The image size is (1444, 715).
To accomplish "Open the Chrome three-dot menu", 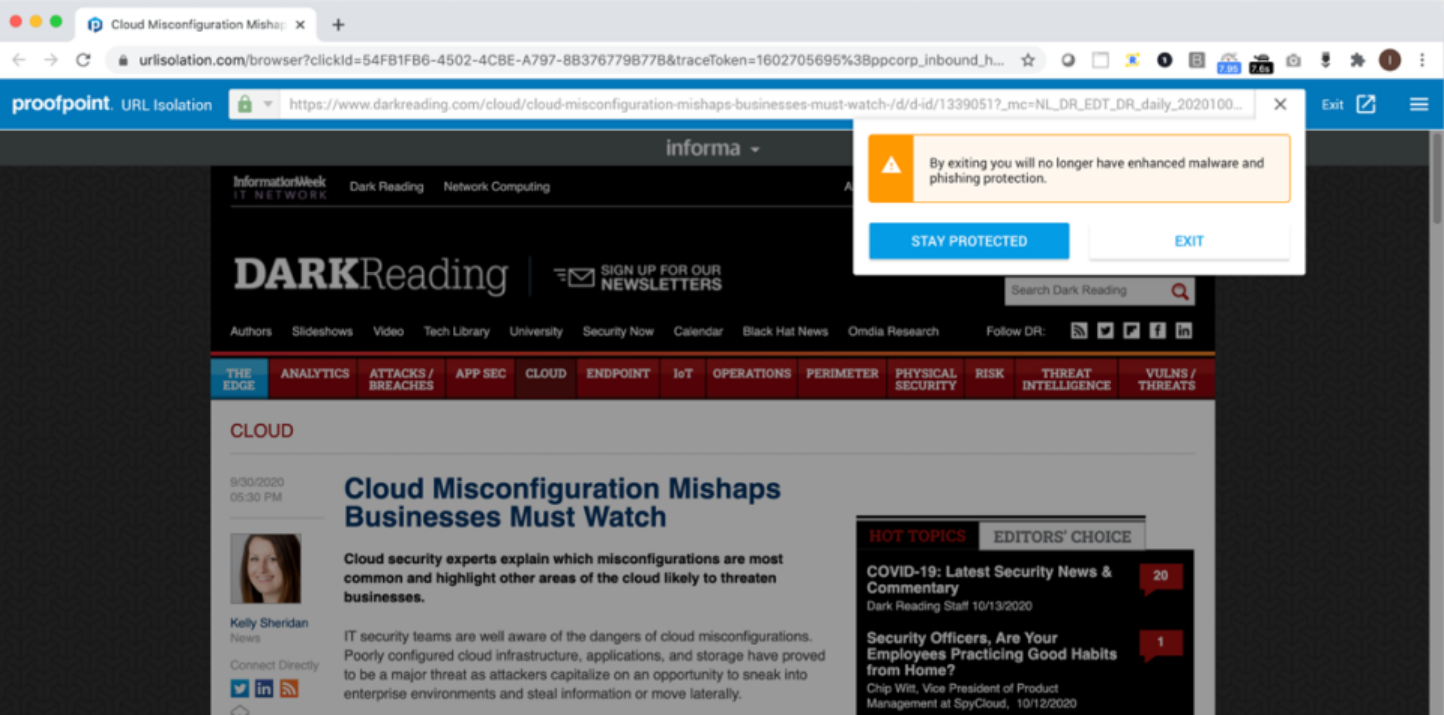I will pos(1422,60).
